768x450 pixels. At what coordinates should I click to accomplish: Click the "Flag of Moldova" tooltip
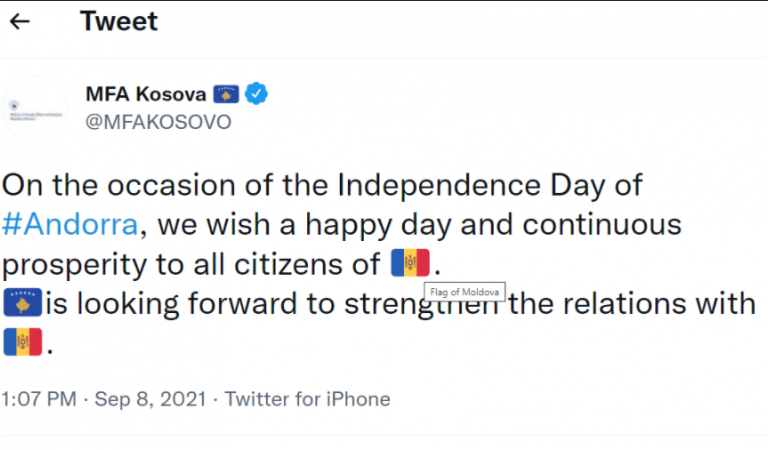click(x=465, y=292)
